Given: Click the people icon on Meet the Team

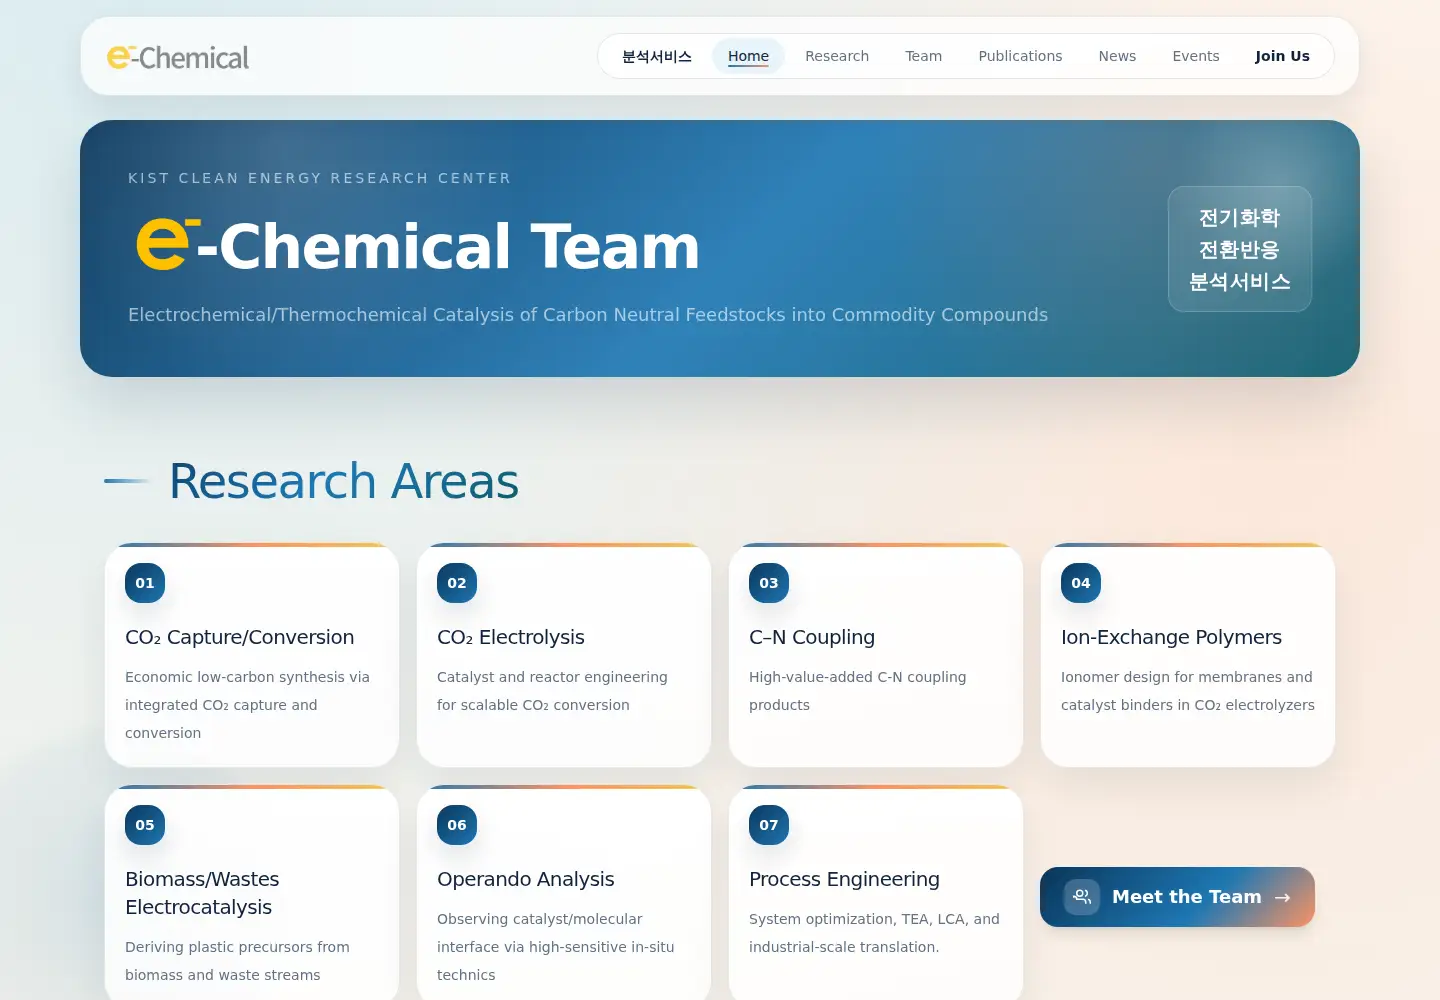Looking at the screenshot, I should pos(1082,897).
